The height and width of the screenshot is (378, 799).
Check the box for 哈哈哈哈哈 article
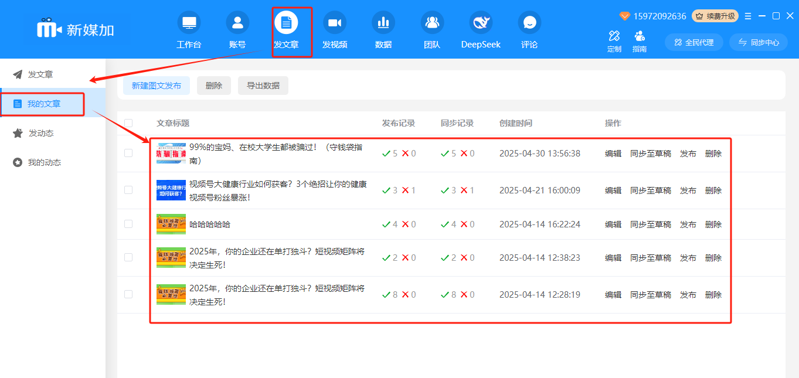pos(128,224)
